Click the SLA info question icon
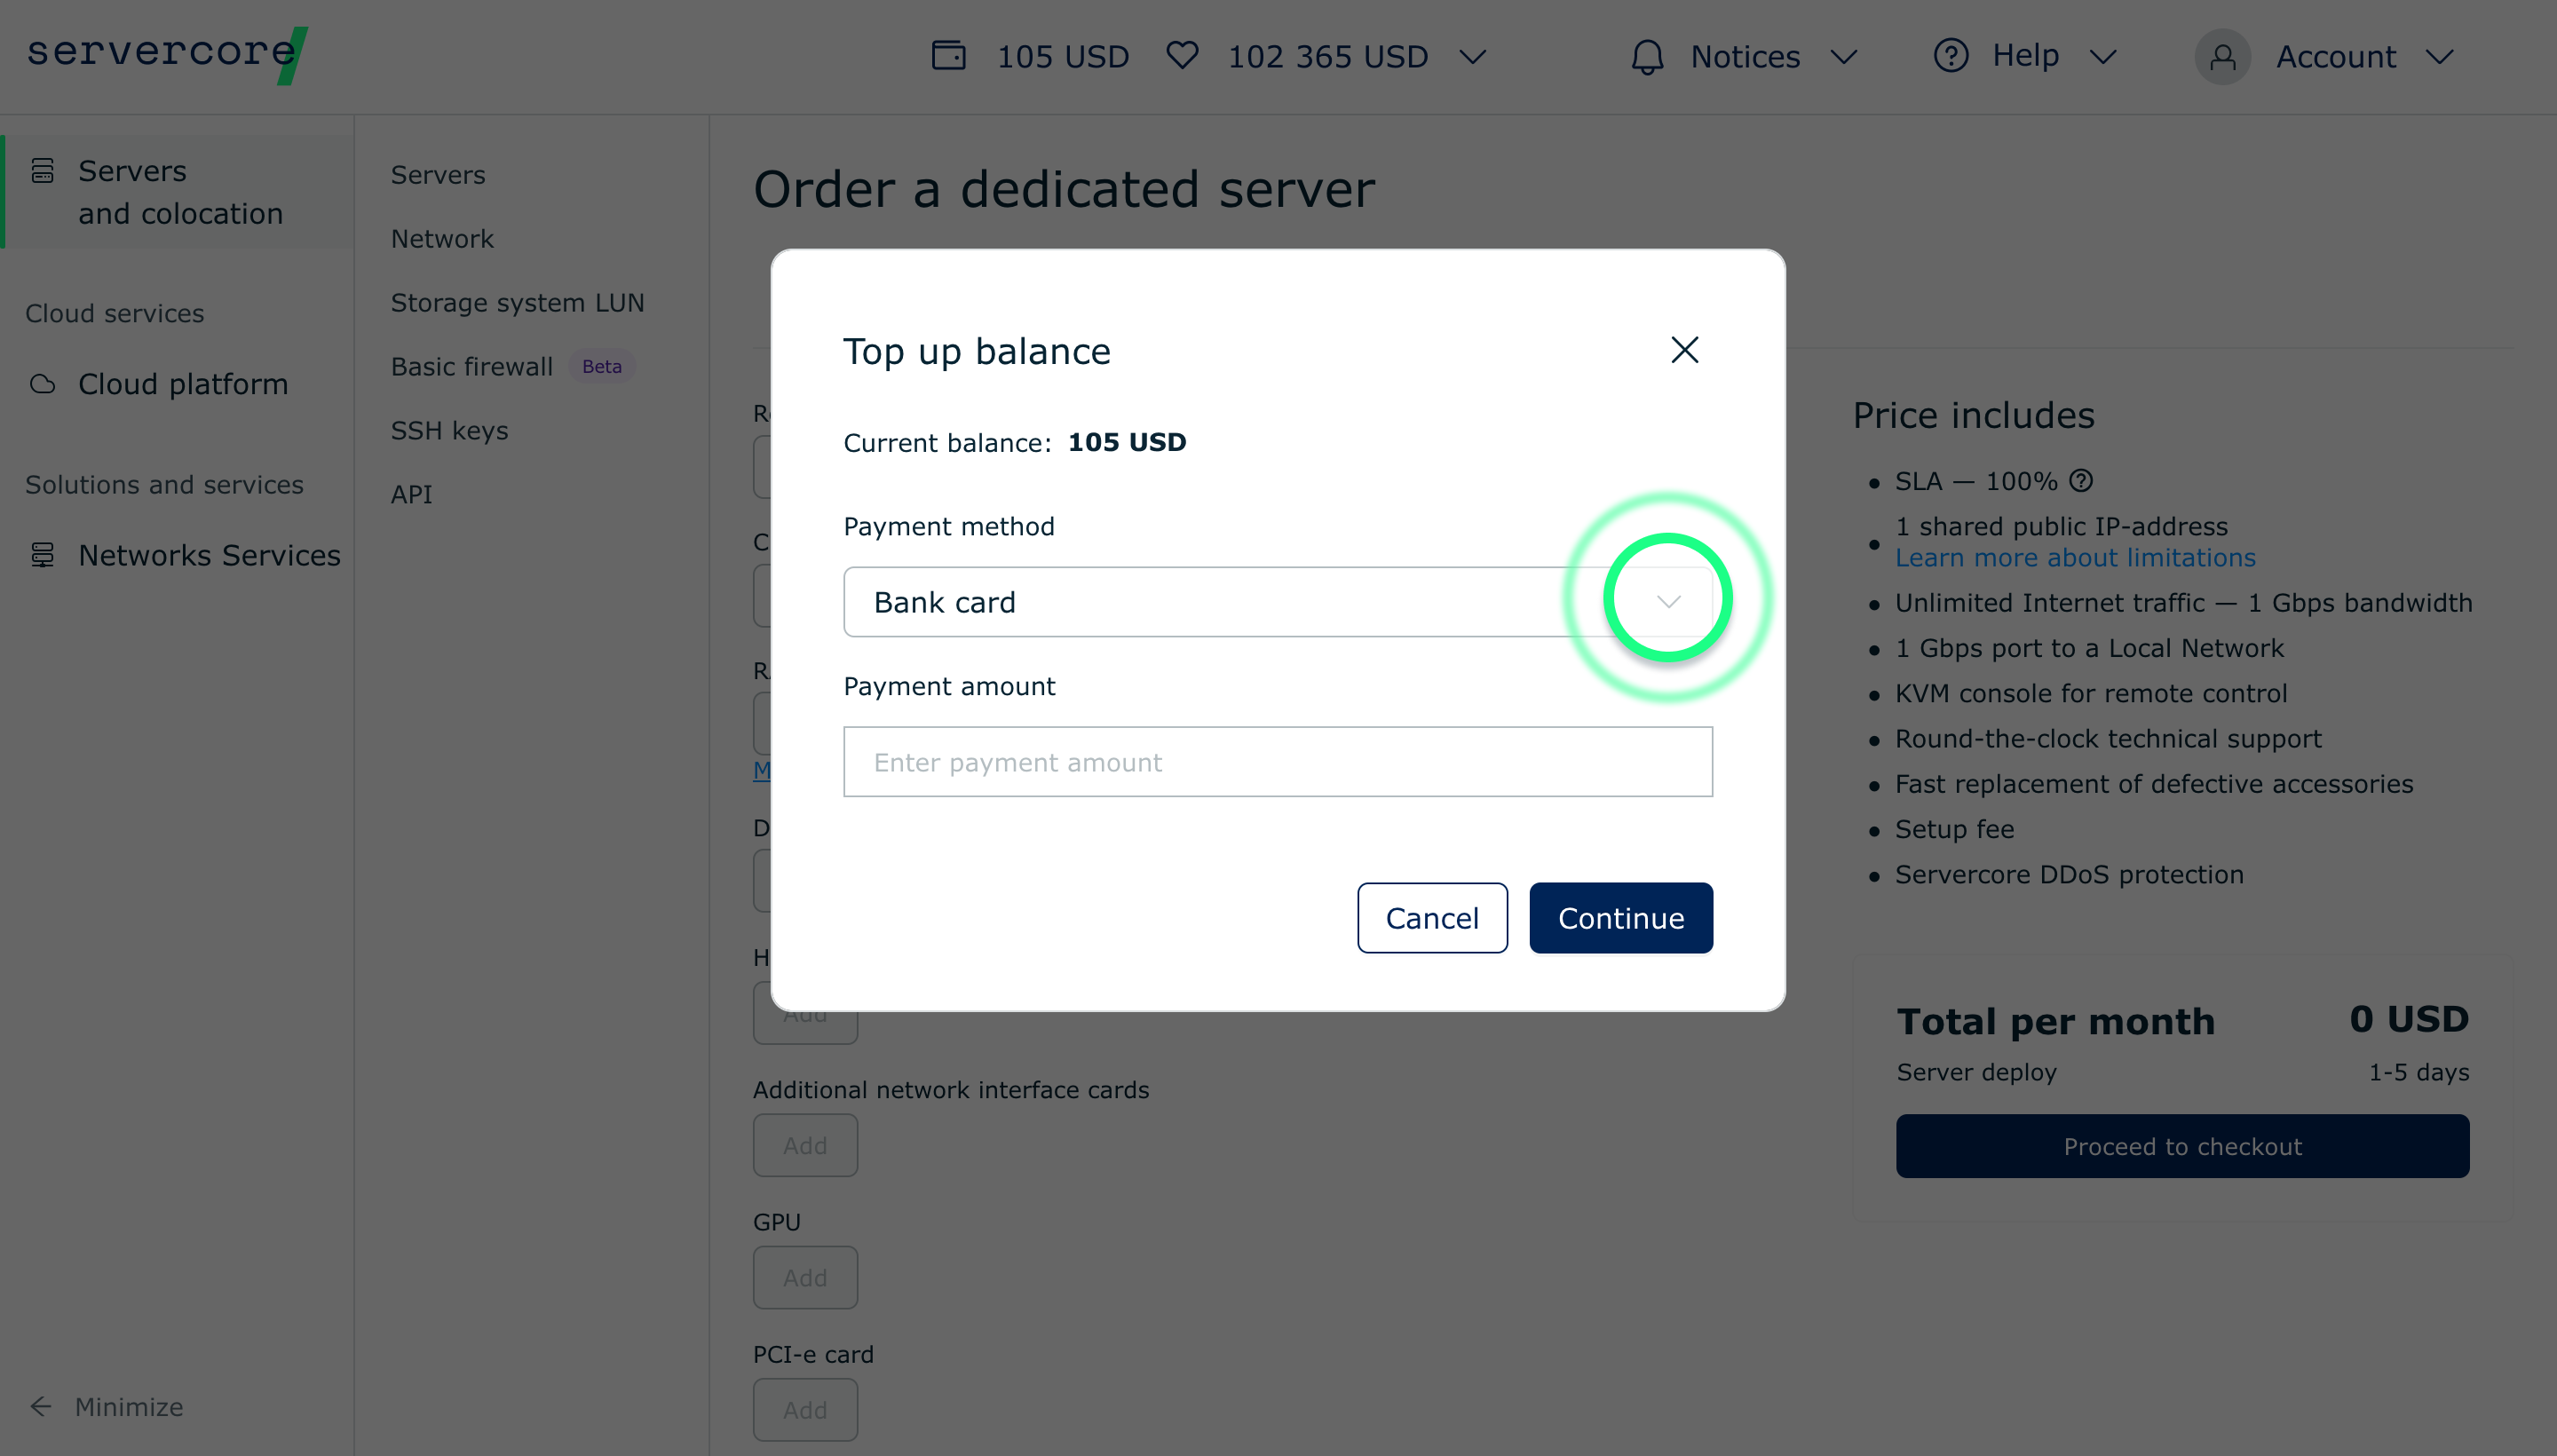The image size is (2557, 1456). coord(2081,481)
